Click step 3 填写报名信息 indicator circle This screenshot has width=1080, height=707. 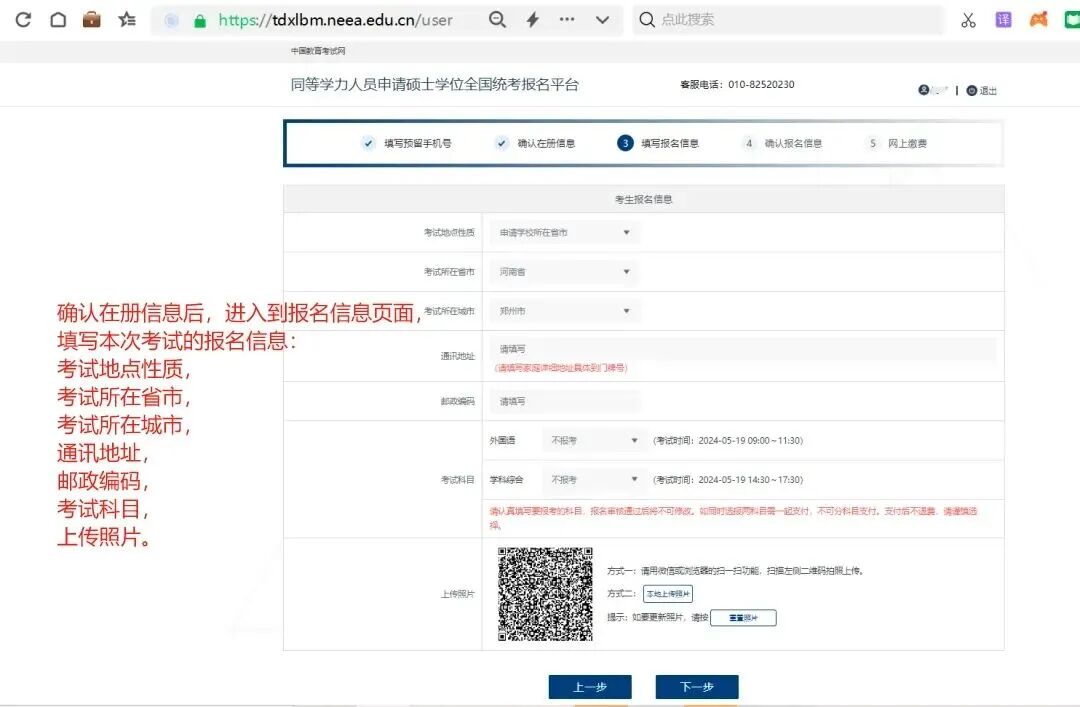[623, 143]
